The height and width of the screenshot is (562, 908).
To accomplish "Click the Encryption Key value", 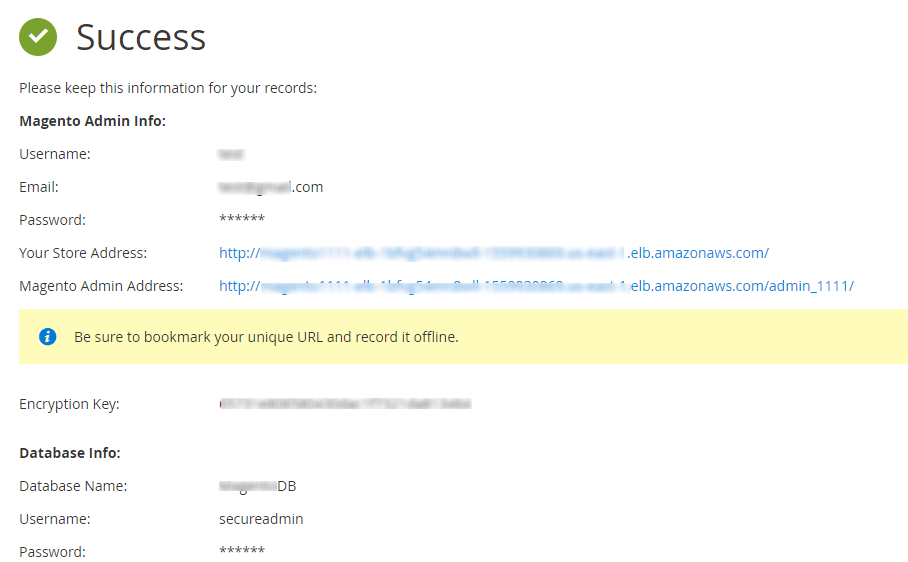I will pyautogui.click(x=345, y=404).
